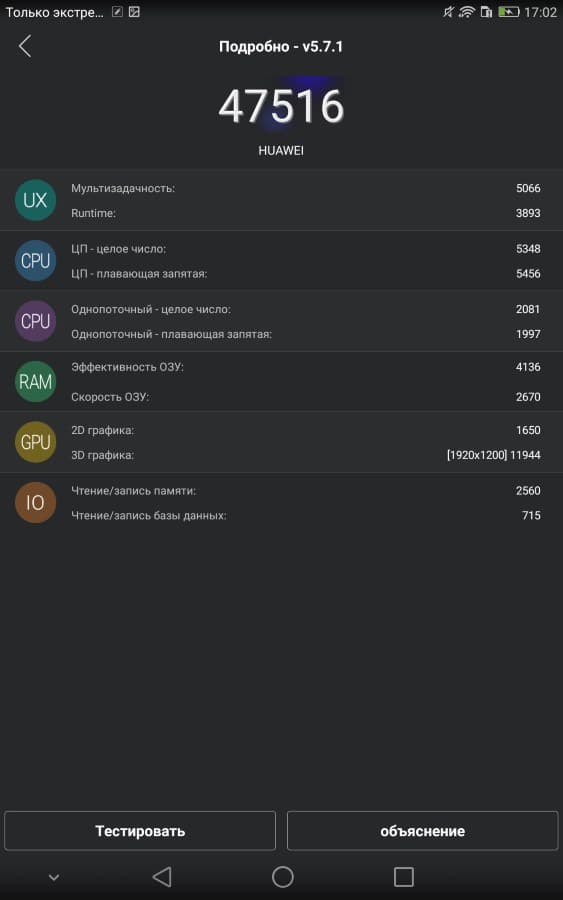Image resolution: width=563 pixels, height=900 pixels.
Task: Click the blue CPU category icon
Action: [35, 261]
